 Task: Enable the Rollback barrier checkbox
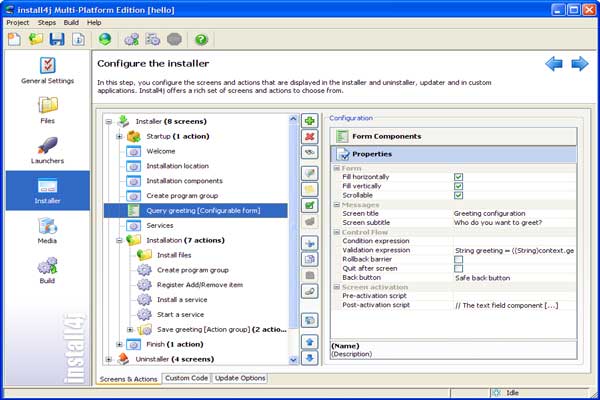click(458, 259)
